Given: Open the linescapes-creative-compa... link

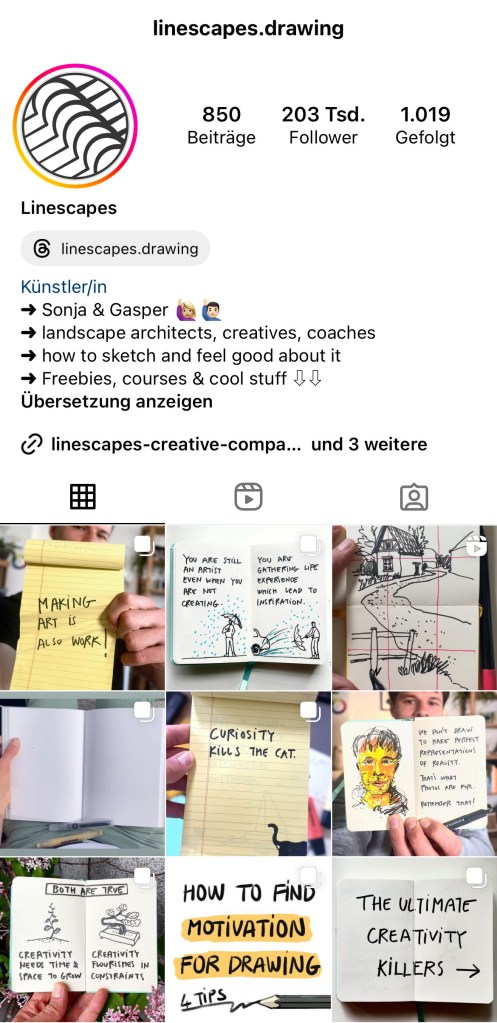Looking at the screenshot, I should (176, 445).
